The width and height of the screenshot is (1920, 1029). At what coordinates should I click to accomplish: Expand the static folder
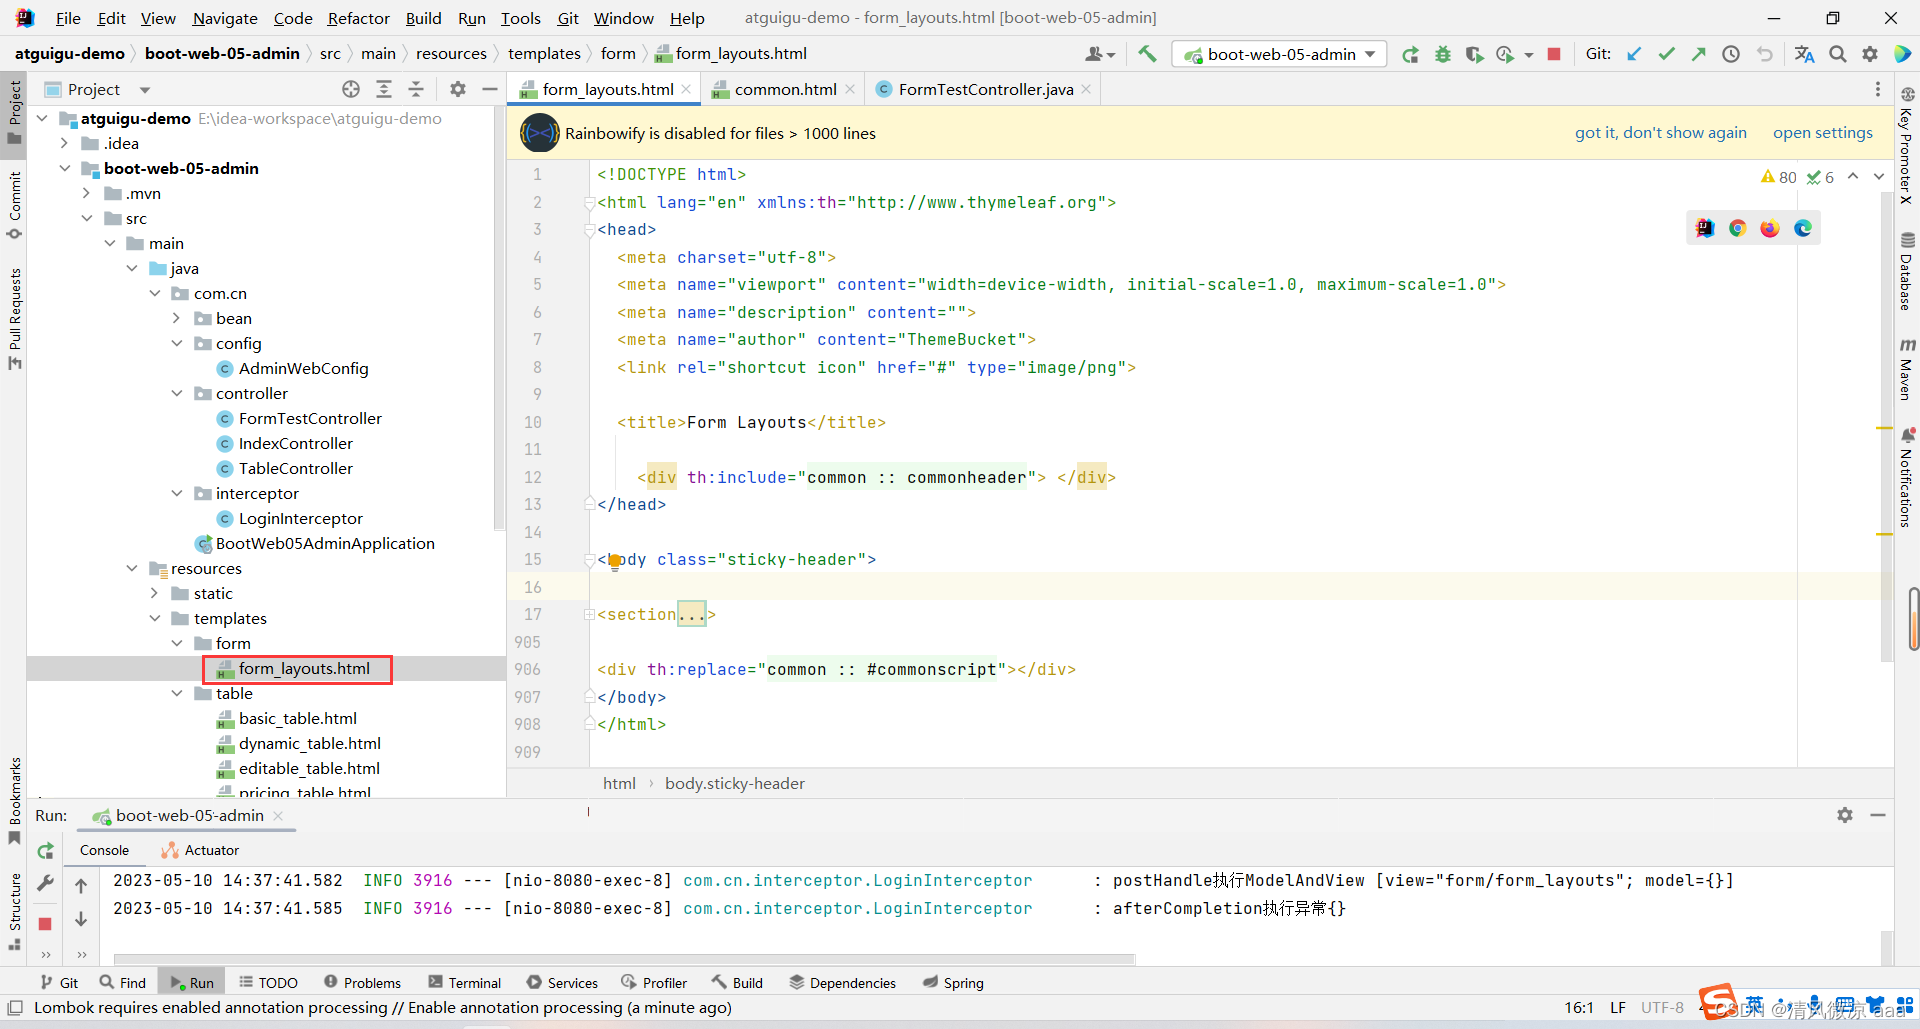[155, 593]
